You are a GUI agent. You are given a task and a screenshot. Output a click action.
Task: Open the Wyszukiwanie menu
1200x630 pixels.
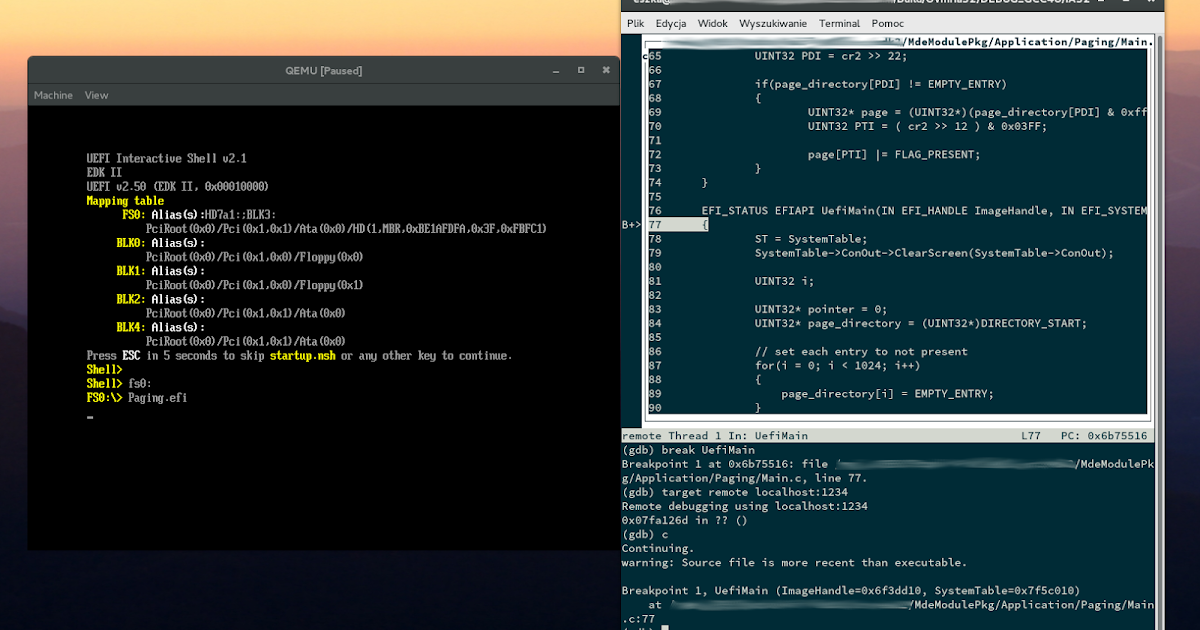(x=775, y=23)
